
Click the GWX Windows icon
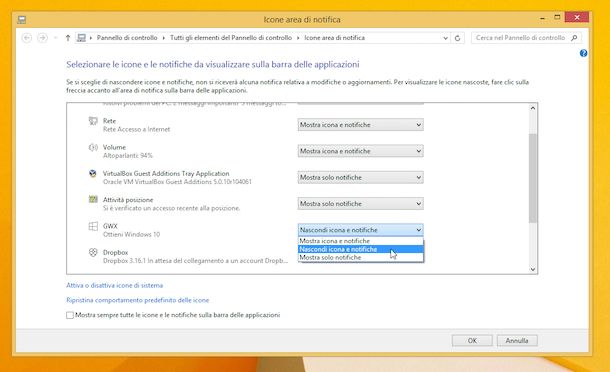[93, 226]
